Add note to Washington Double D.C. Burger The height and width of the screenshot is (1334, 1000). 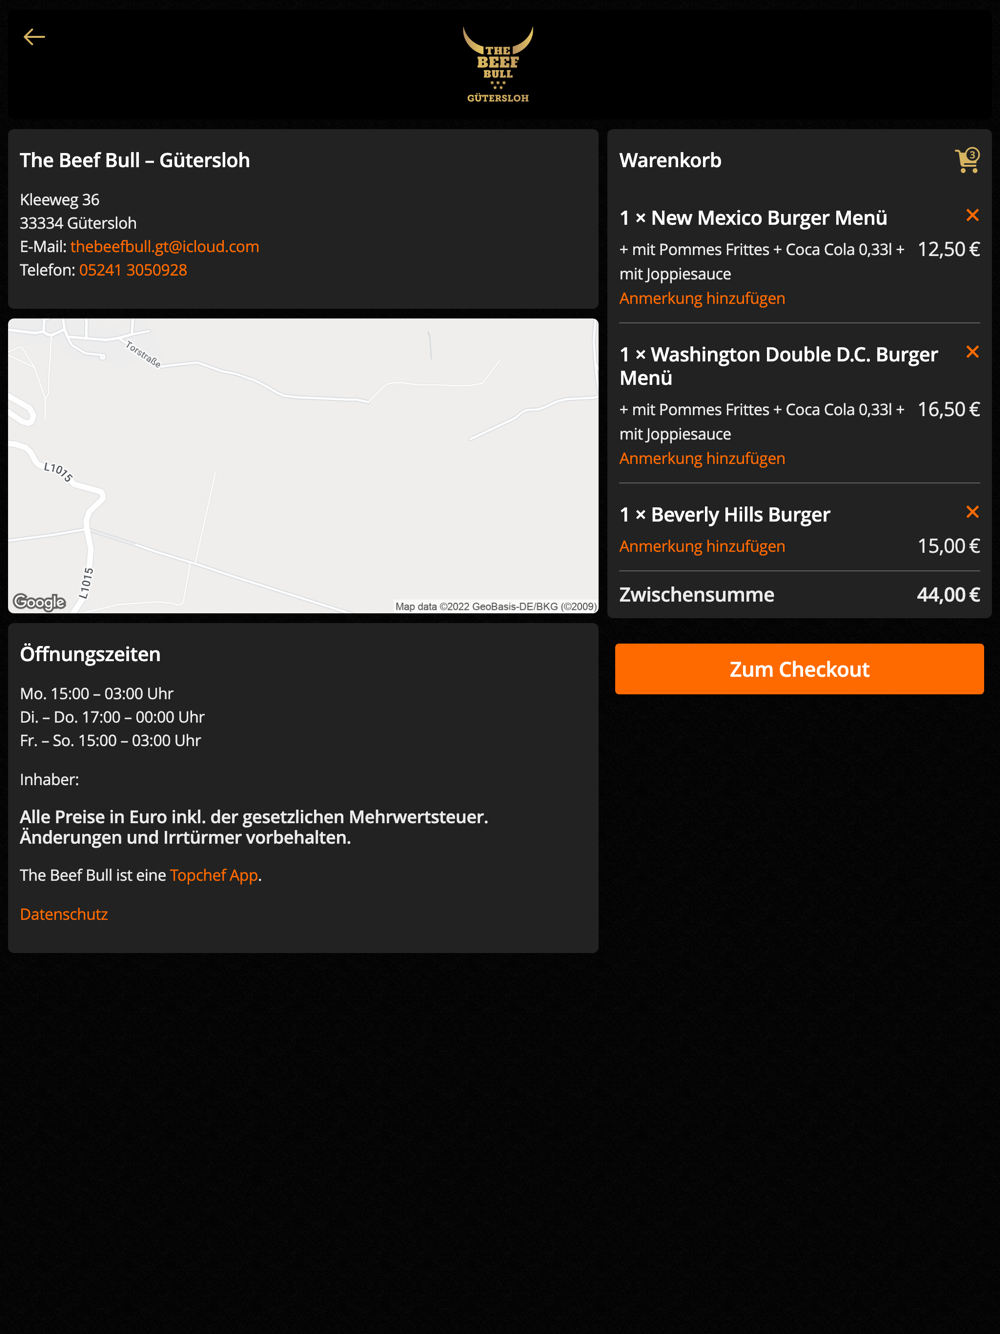702,458
